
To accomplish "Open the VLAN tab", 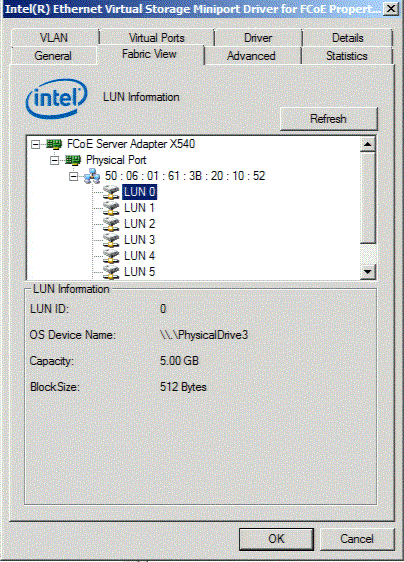I will coord(54,38).
